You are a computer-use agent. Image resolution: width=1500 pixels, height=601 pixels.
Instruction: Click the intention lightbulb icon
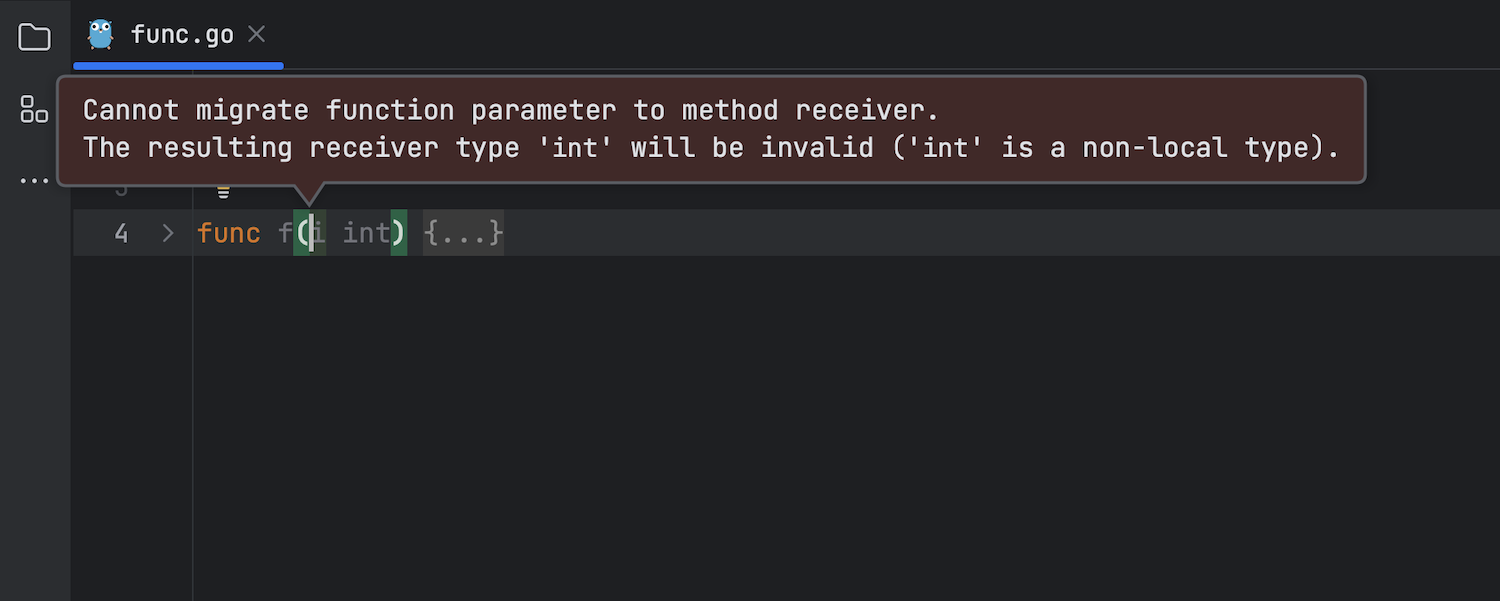[223, 191]
